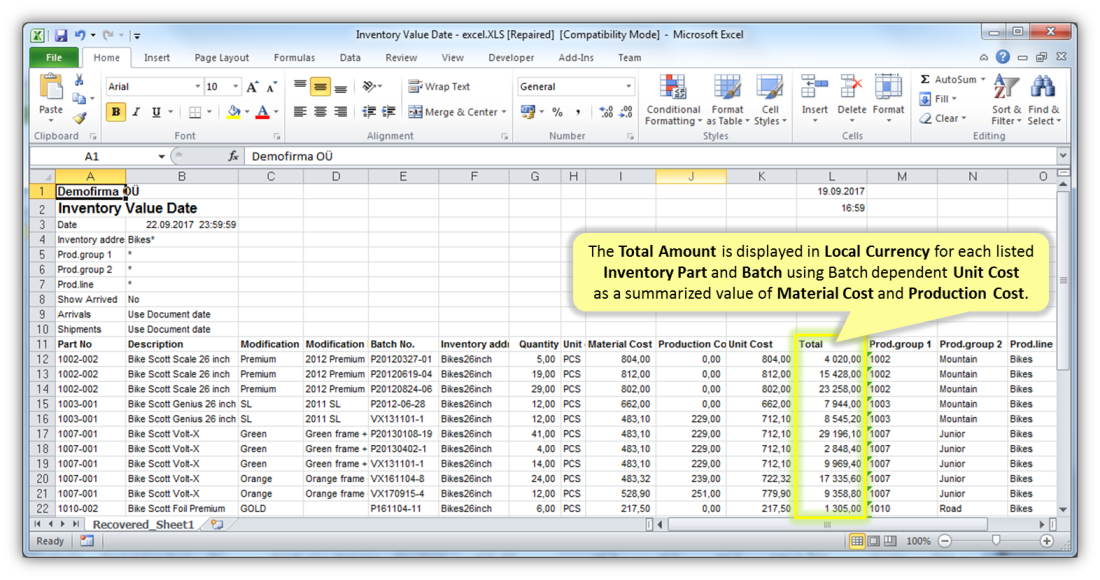Click the Insert Function fx icon
The height and width of the screenshot is (580, 1100).
click(x=234, y=156)
